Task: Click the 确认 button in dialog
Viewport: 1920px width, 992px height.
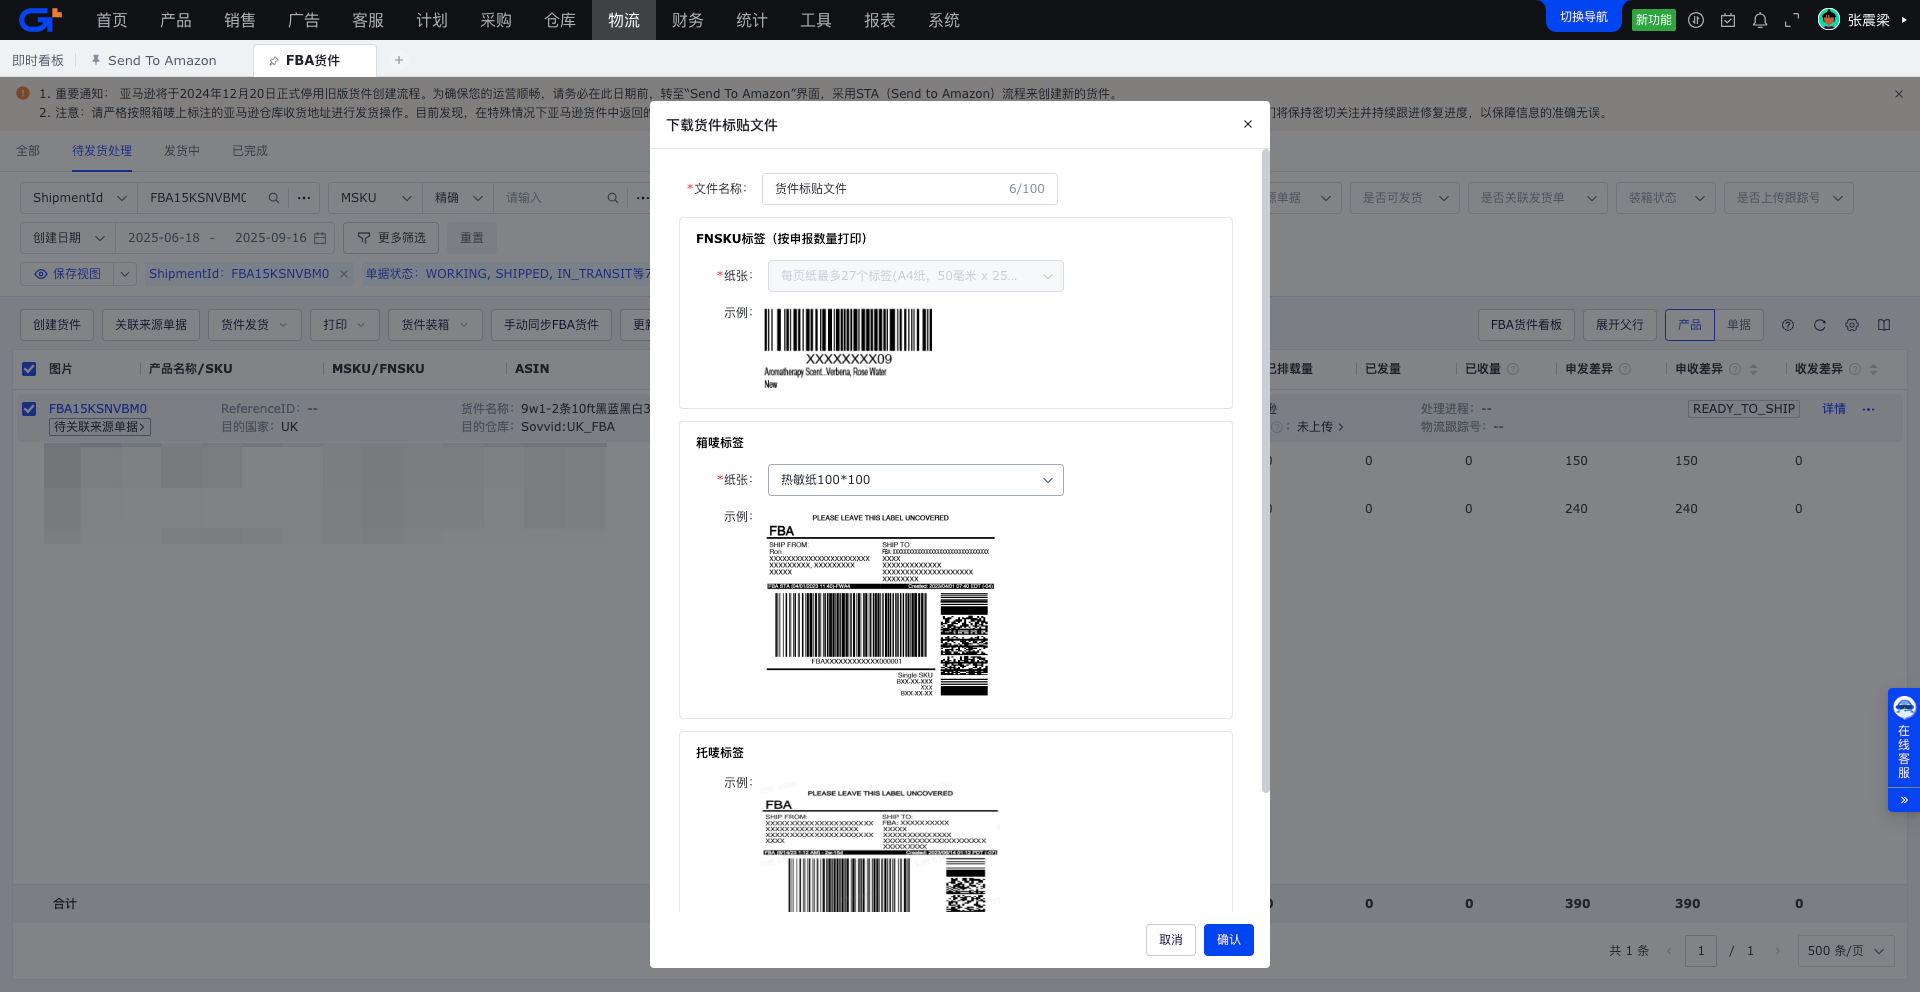Action: [1228, 940]
